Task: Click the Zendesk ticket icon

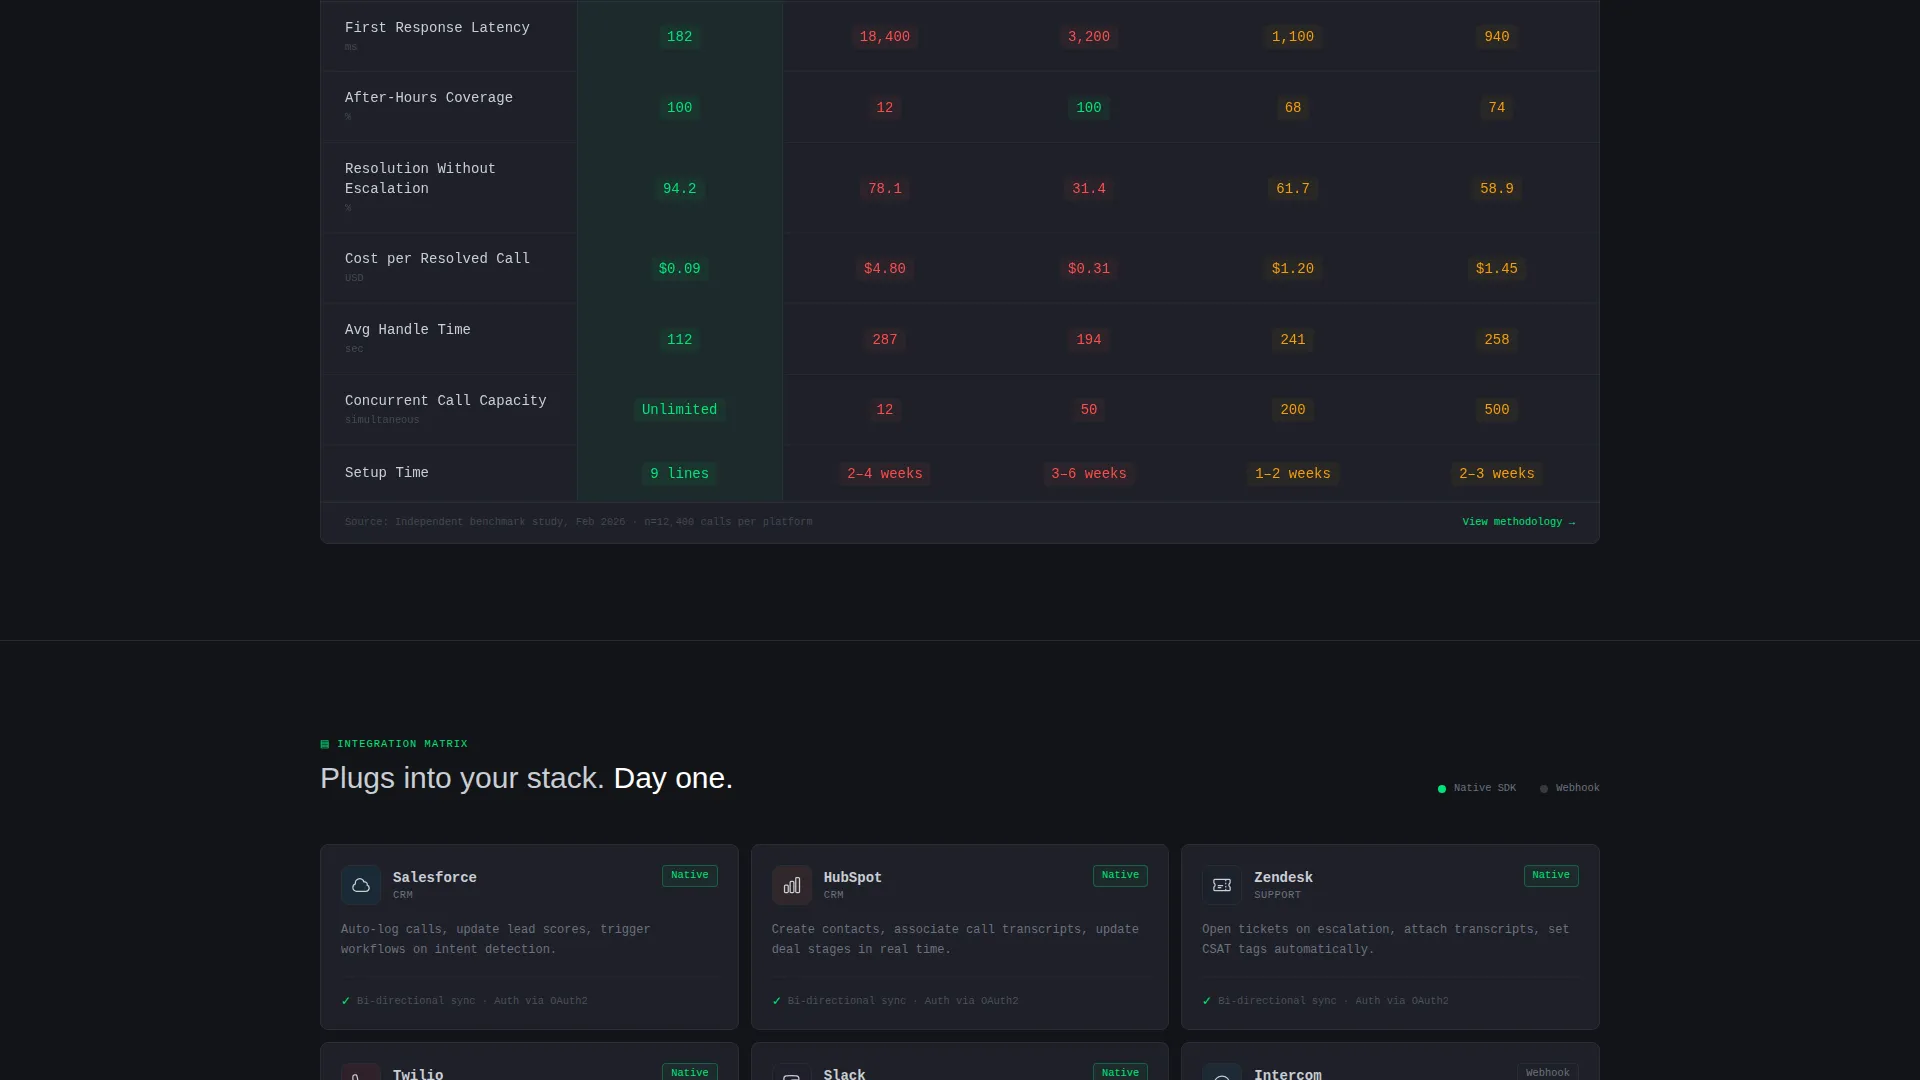Action: point(1222,885)
